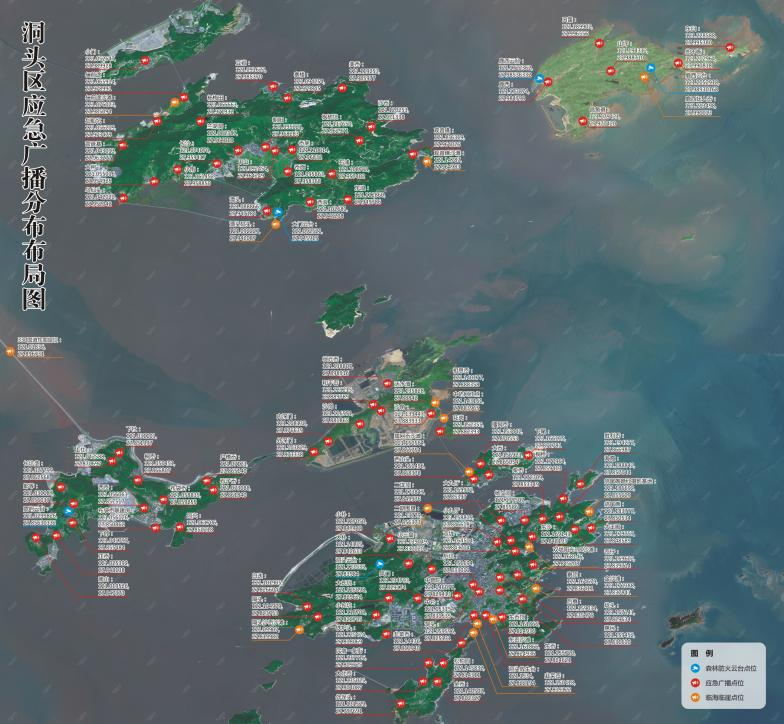Select the easternmost red marker on the northeast island
Image resolution: width=784 pixels, height=724 pixels.
click(730, 48)
